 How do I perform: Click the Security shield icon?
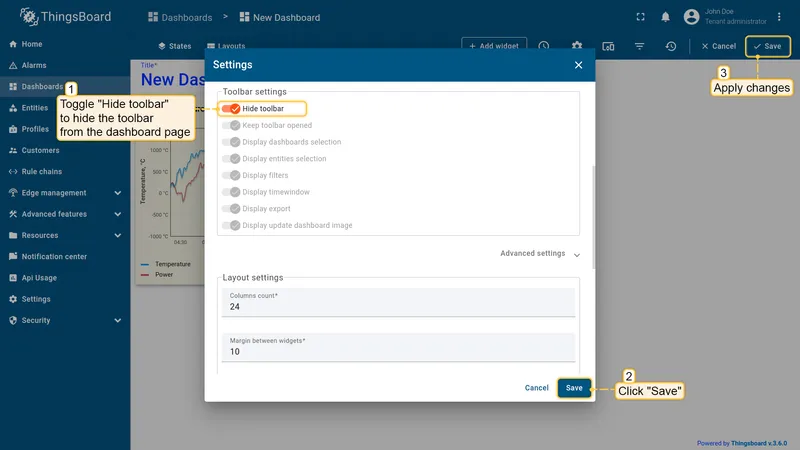[x=13, y=320]
